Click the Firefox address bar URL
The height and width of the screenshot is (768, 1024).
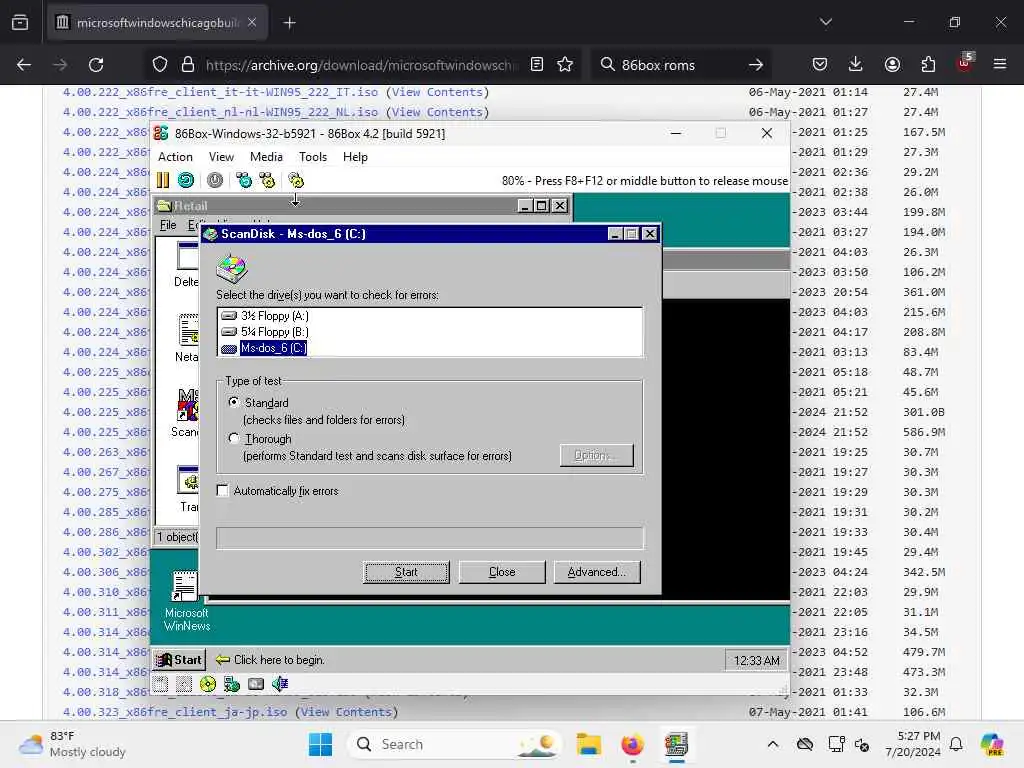pos(359,65)
